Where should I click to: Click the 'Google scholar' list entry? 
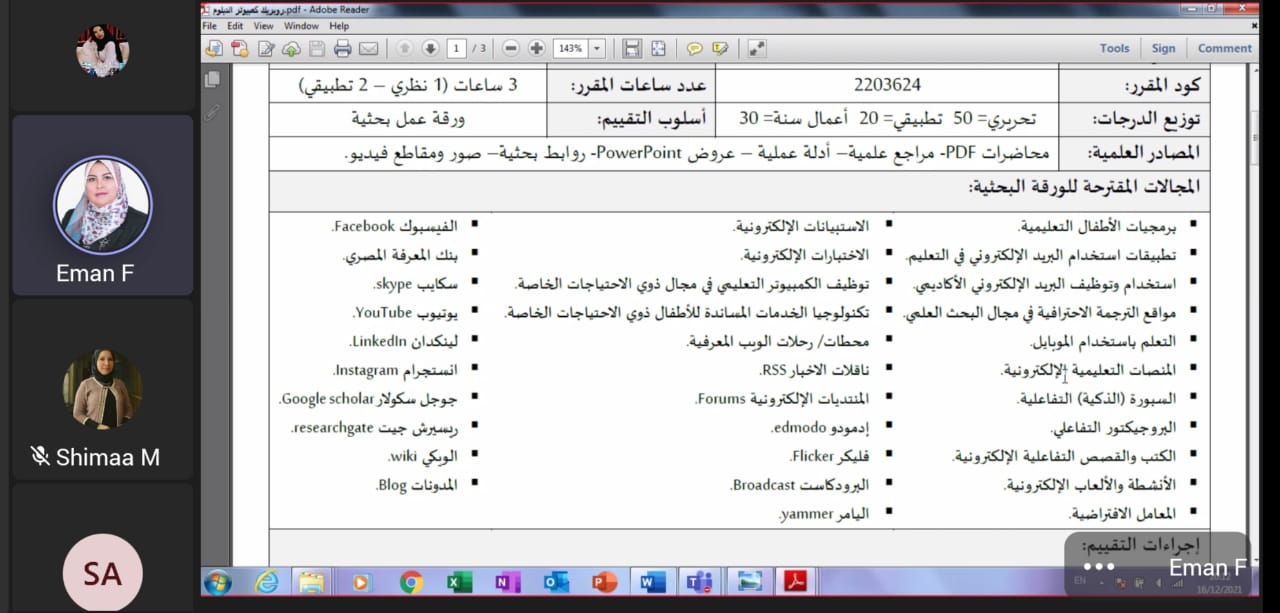(367, 399)
